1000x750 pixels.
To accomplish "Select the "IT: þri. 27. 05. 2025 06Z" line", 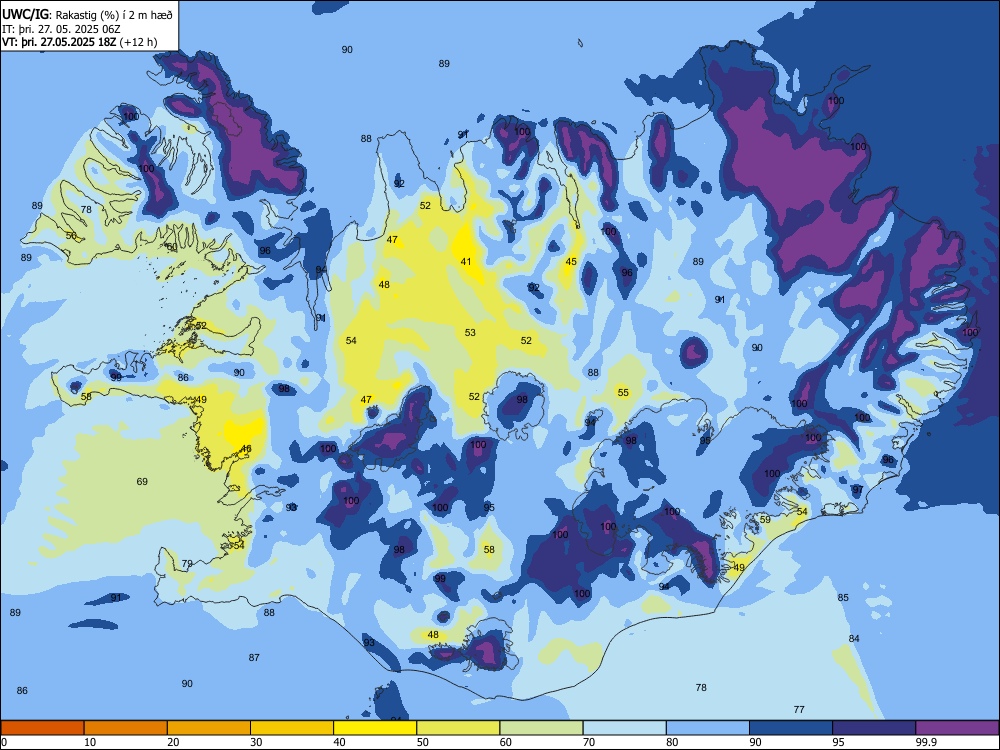I will pos(61,29).
